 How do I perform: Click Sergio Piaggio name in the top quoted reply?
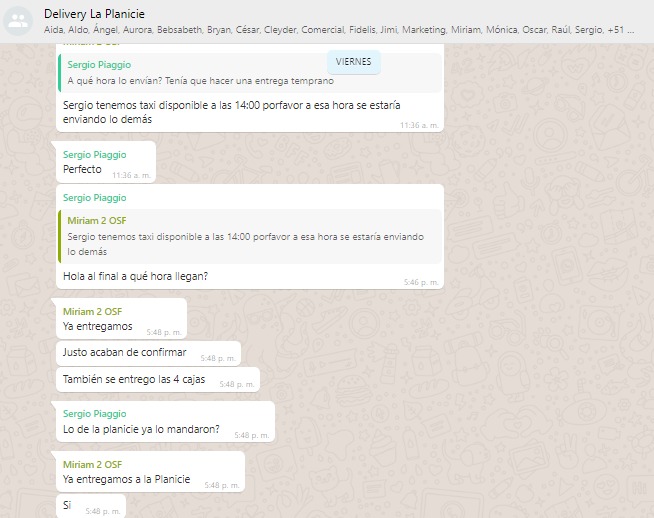pyautogui.click(x=99, y=65)
